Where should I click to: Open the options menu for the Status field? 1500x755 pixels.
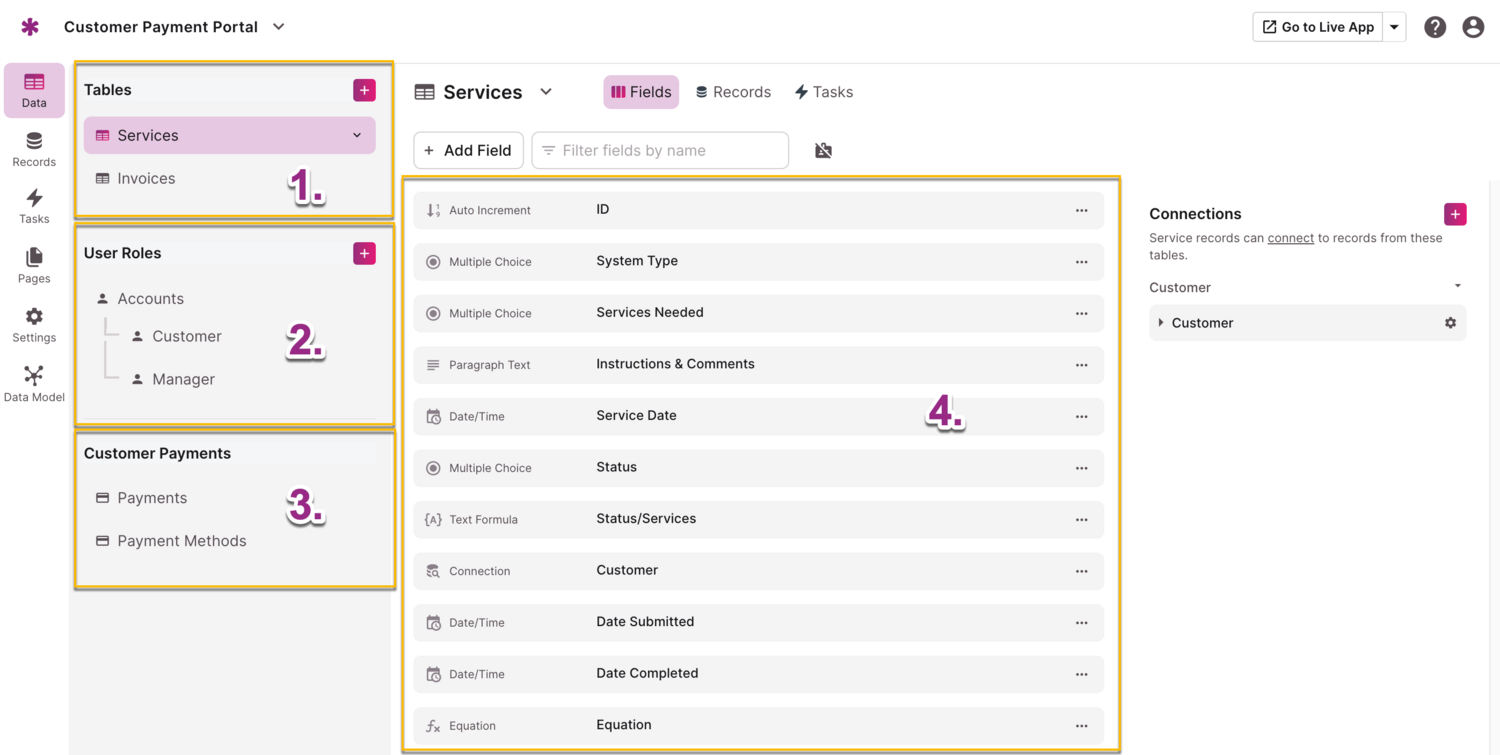click(x=1081, y=467)
